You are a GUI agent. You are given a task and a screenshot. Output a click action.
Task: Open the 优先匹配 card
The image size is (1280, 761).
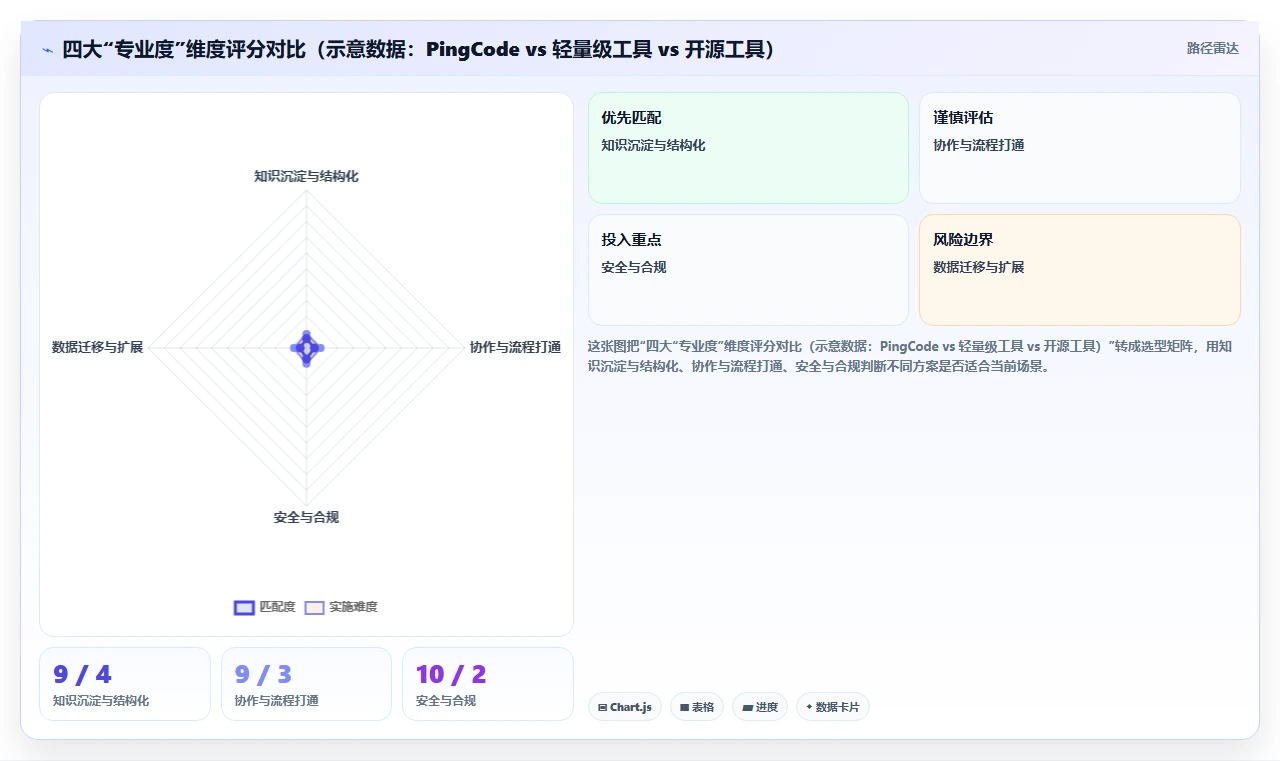click(x=748, y=148)
